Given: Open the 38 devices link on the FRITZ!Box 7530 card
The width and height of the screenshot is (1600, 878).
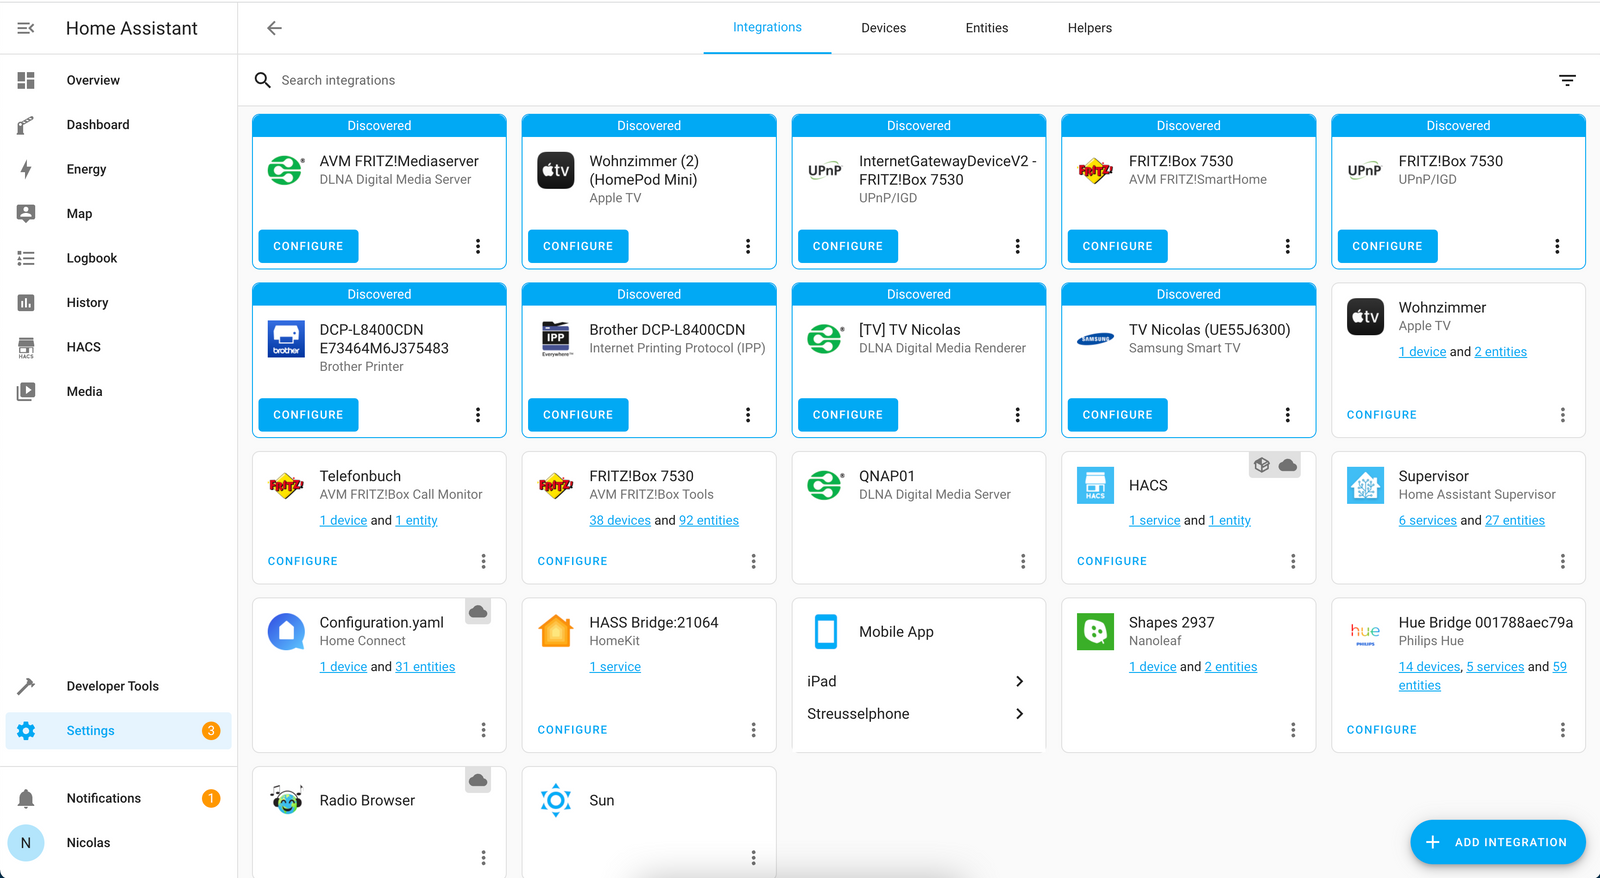Looking at the screenshot, I should click(620, 520).
